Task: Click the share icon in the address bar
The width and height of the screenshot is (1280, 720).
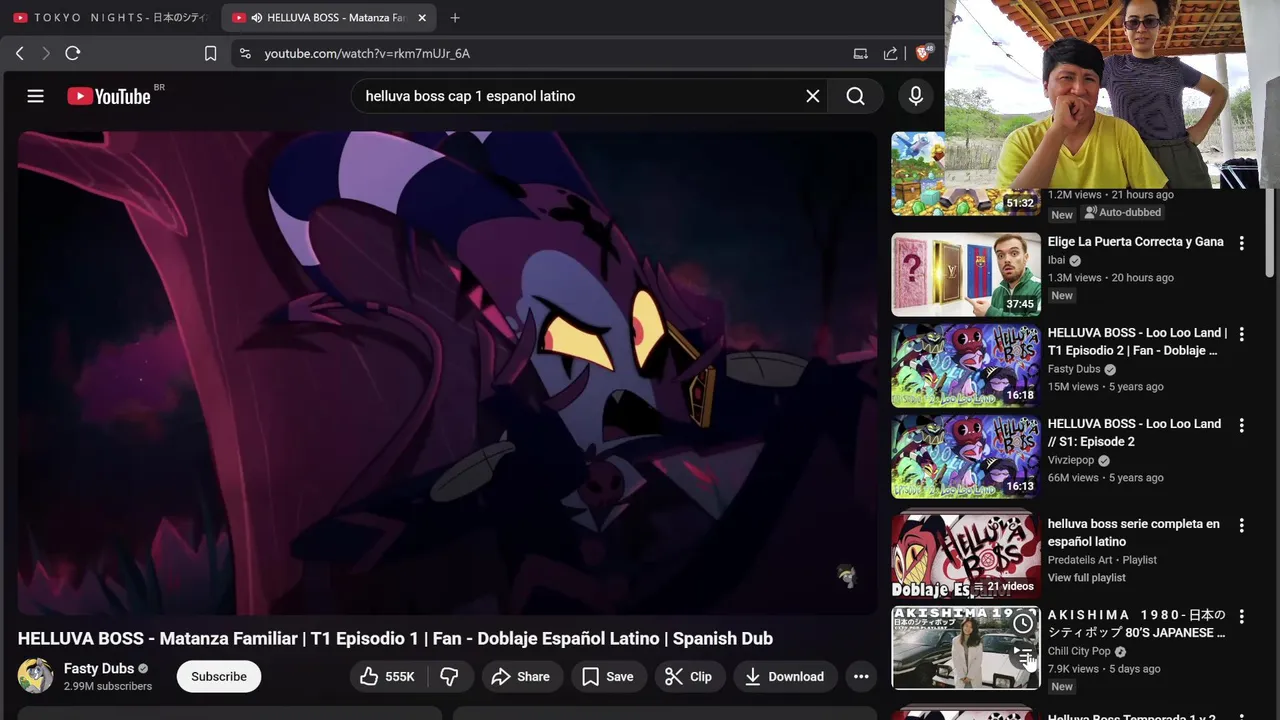Action: click(x=890, y=53)
